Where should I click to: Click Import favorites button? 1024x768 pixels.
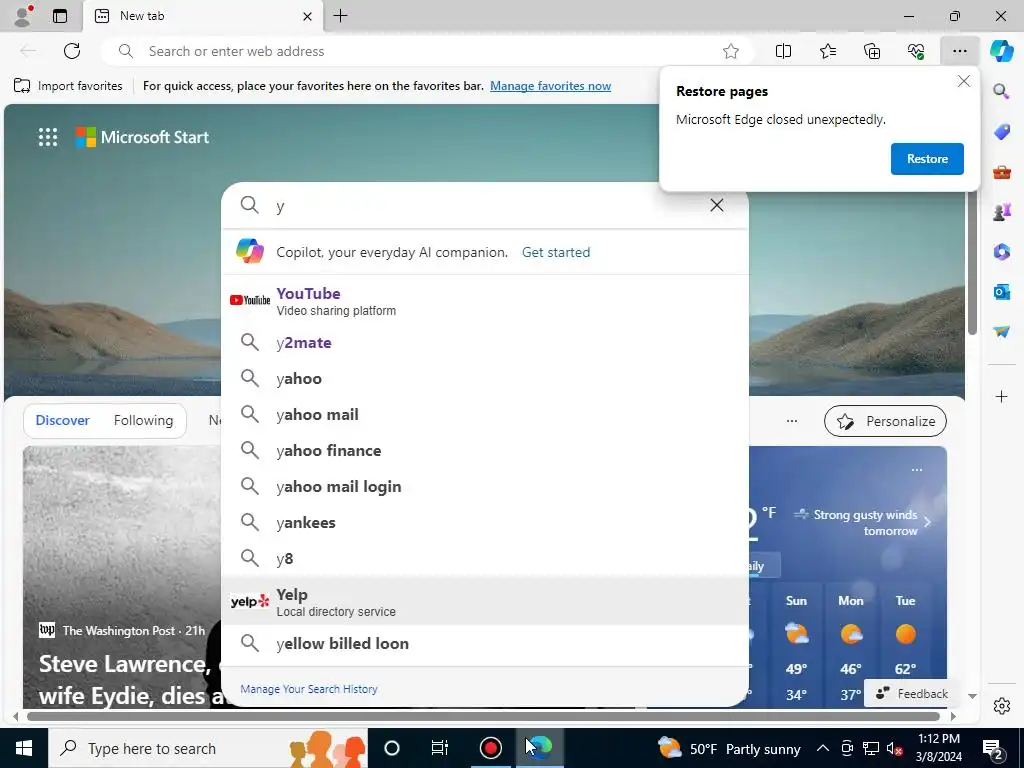click(x=68, y=86)
